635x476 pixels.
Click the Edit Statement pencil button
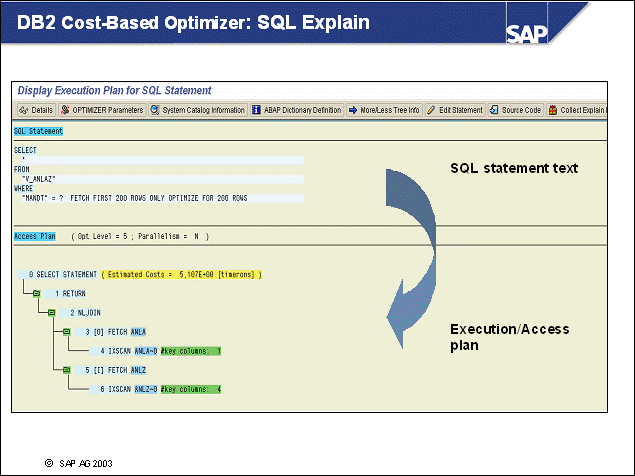(455, 110)
